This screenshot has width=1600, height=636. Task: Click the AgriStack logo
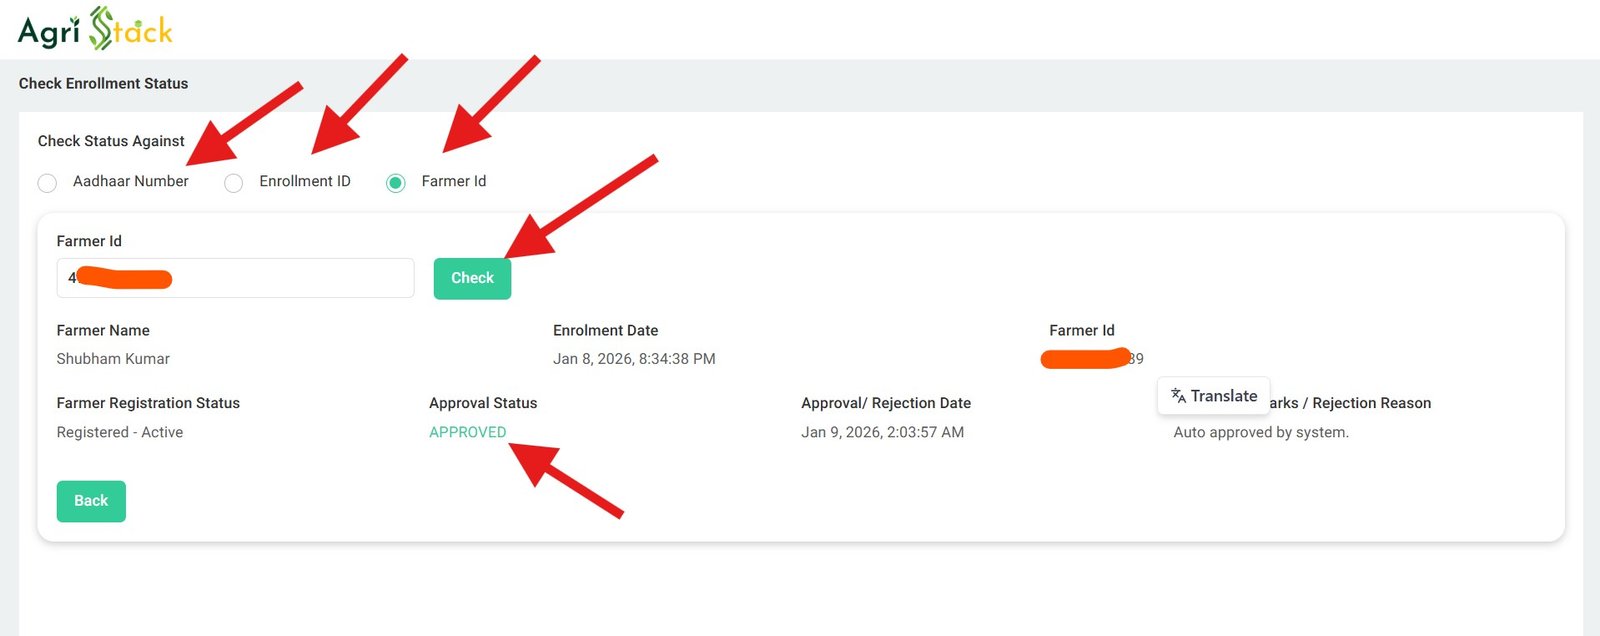point(95,29)
